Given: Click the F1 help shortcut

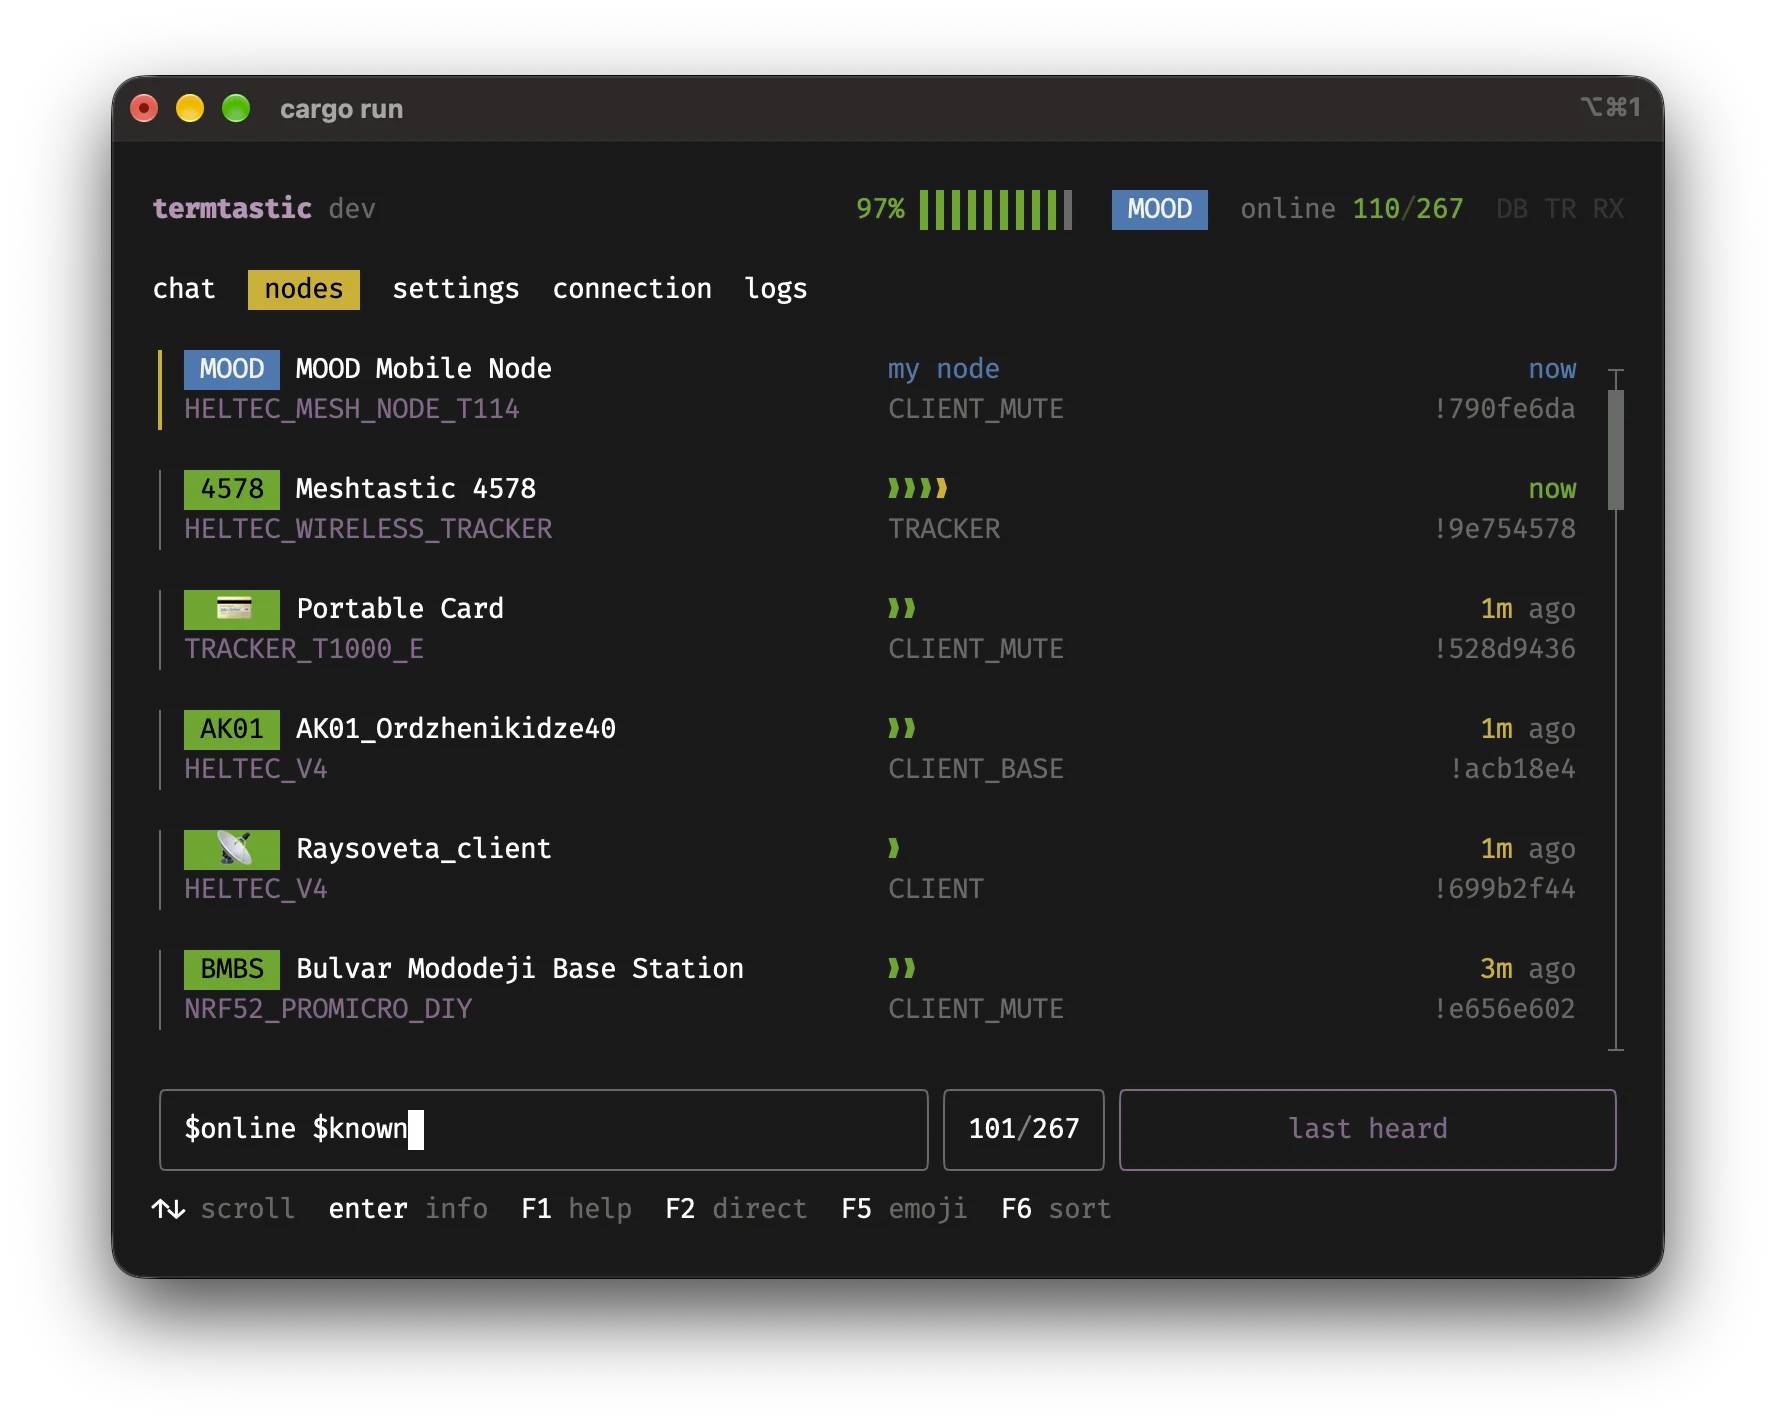Looking at the screenshot, I should click(x=576, y=1209).
